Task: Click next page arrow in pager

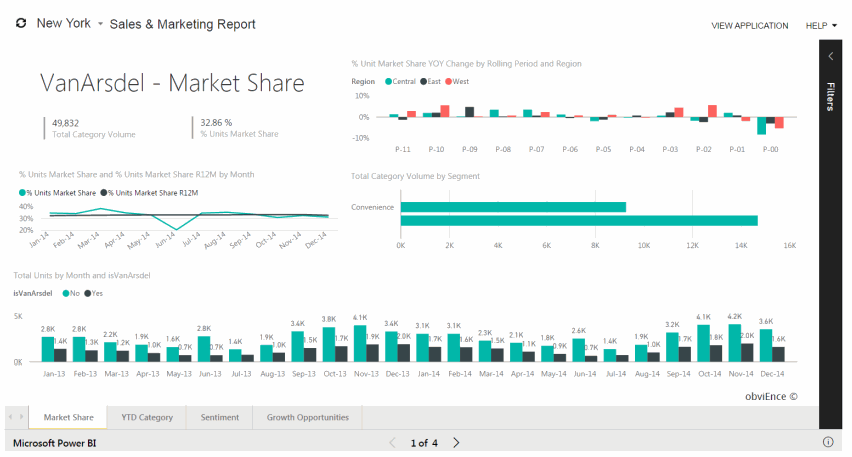Action: [456, 443]
